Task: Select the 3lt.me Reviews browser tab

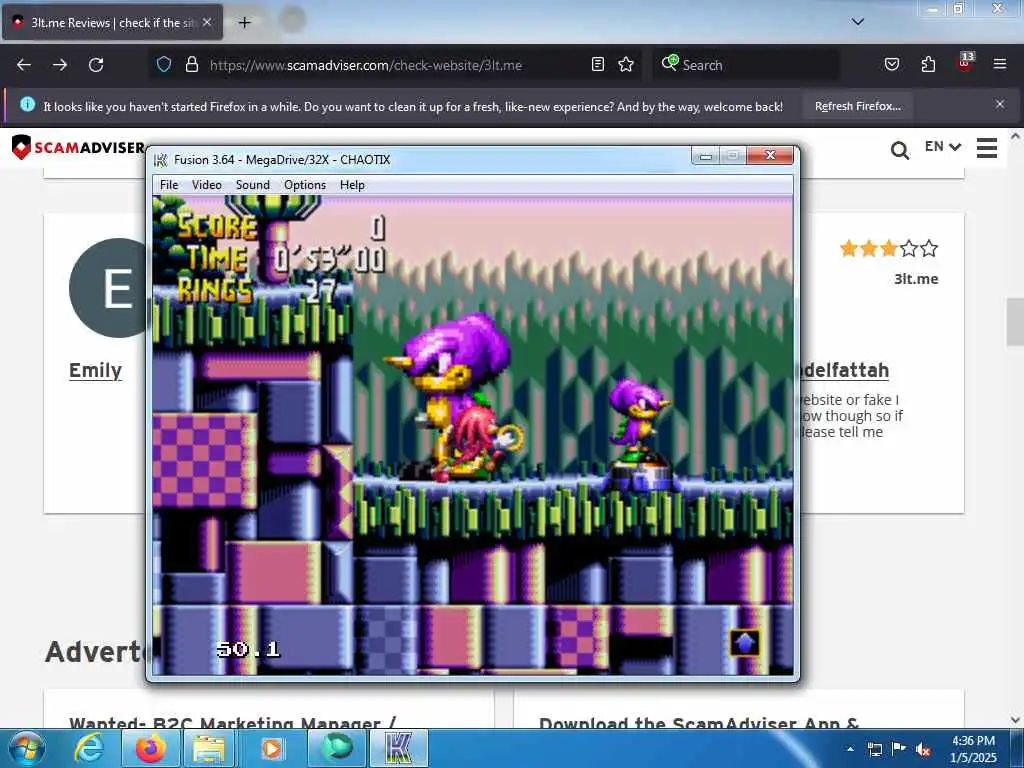Action: [x=112, y=22]
